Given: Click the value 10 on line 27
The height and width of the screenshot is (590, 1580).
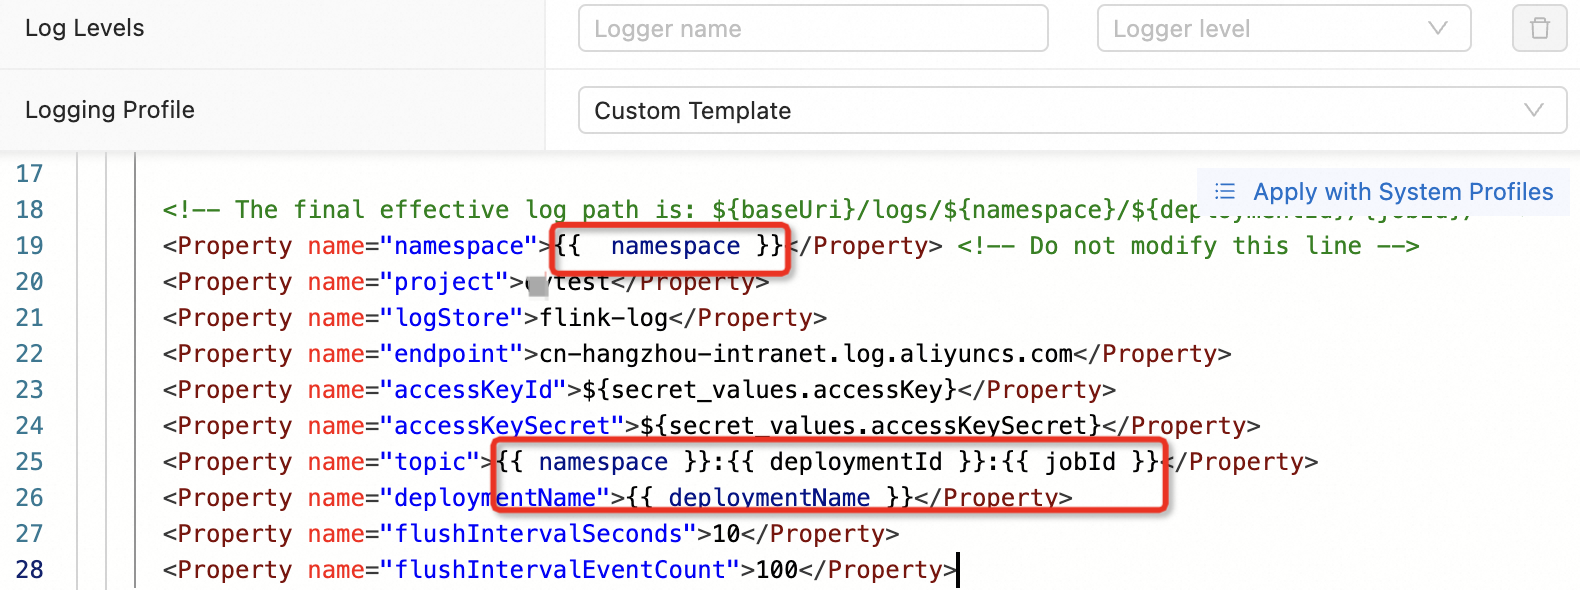Looking at the screenshot, I should (727, 534).
